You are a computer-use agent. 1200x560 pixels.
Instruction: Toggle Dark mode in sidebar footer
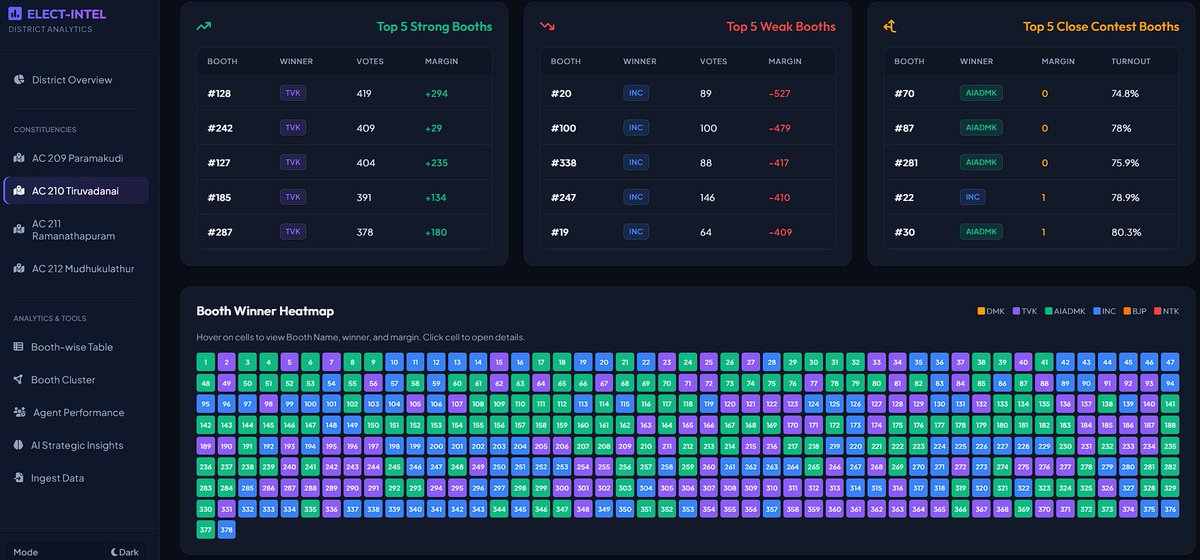pyautogui.click(x=125, y=552)
